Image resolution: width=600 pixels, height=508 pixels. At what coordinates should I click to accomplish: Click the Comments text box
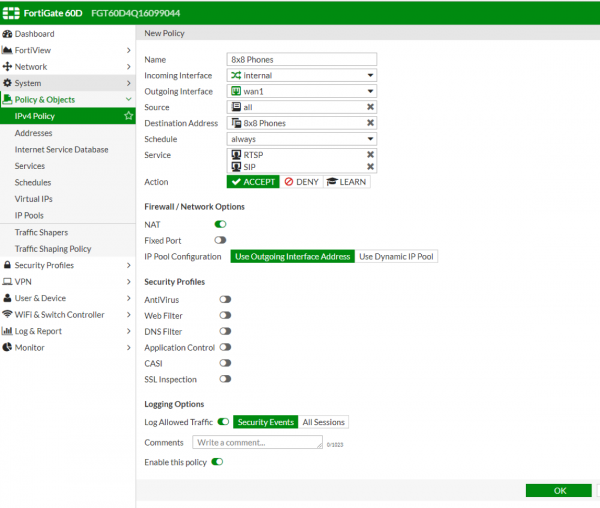(x=258, y=442)
